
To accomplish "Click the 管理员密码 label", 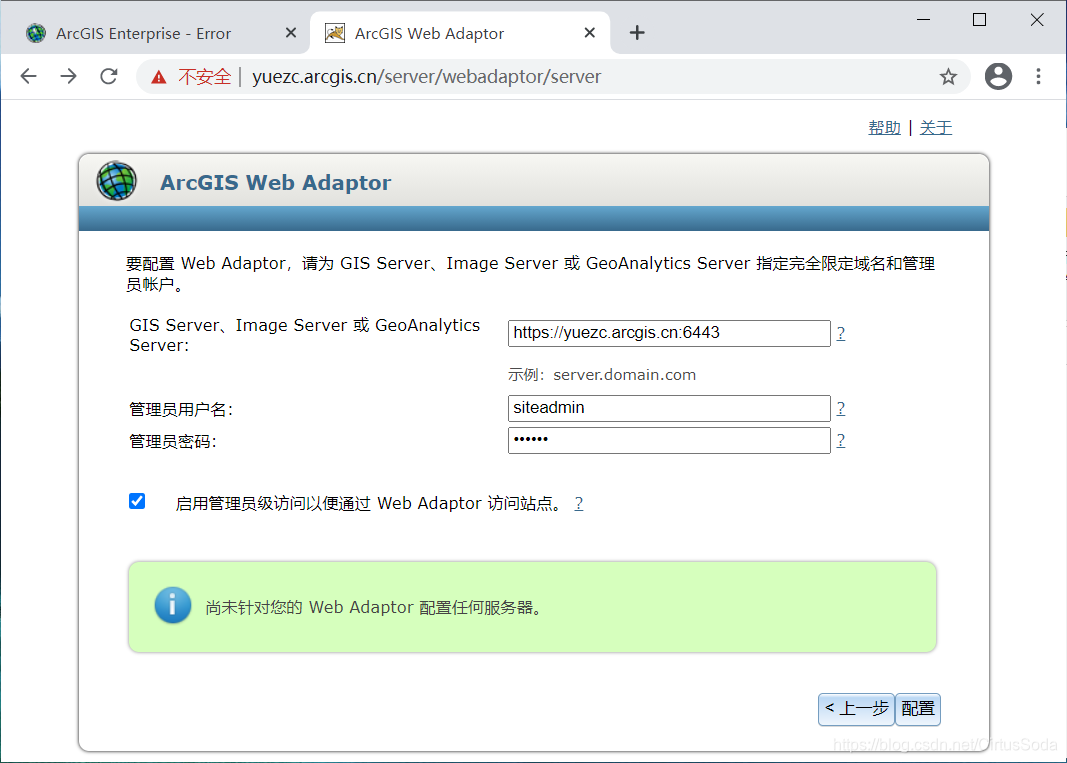I will tap(173, 441).
